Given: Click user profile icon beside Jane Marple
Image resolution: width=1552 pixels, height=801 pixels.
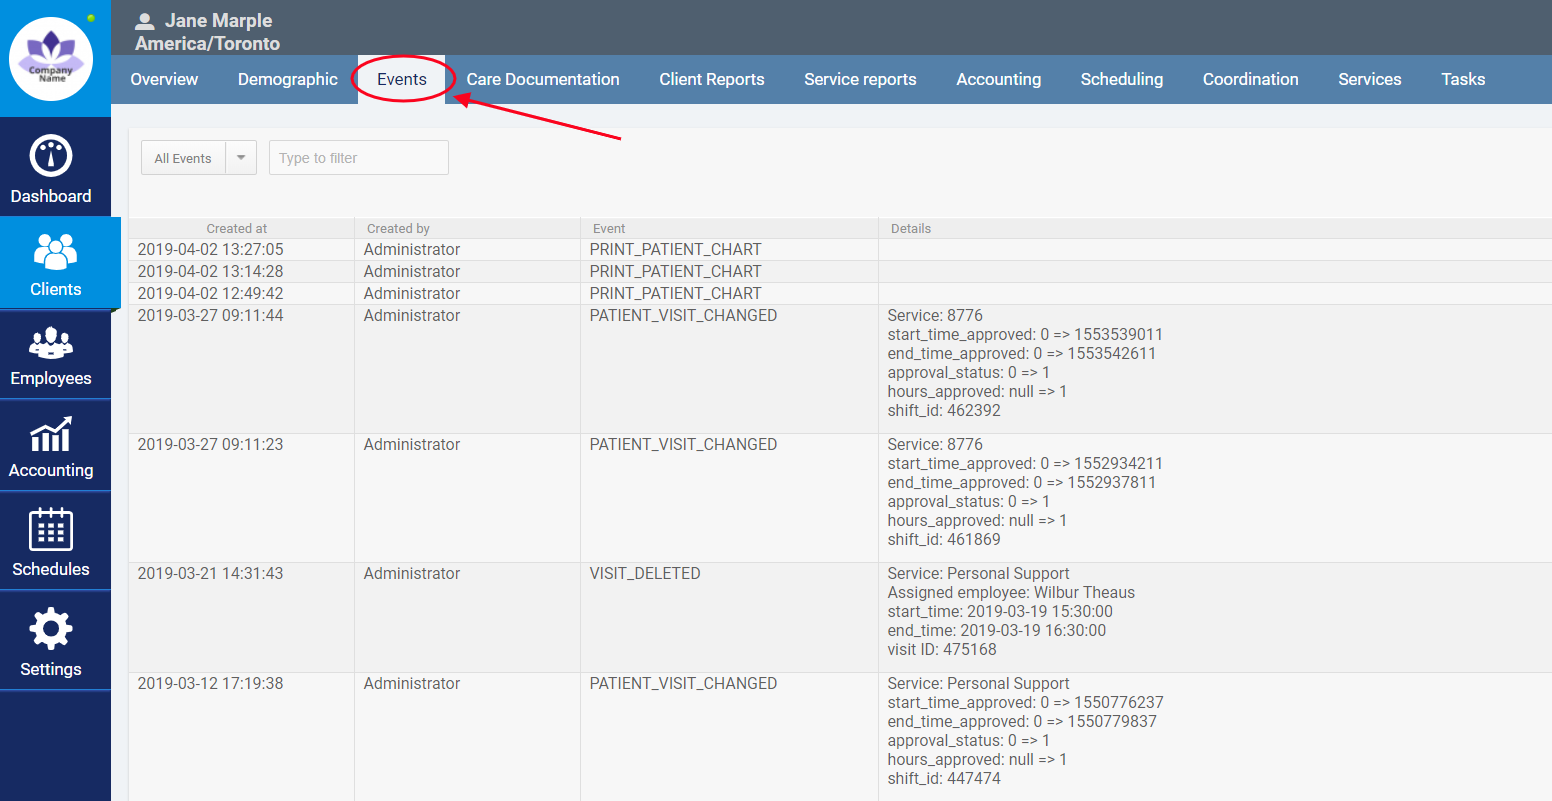Looking at the screenshot, I should pos(146,21).
